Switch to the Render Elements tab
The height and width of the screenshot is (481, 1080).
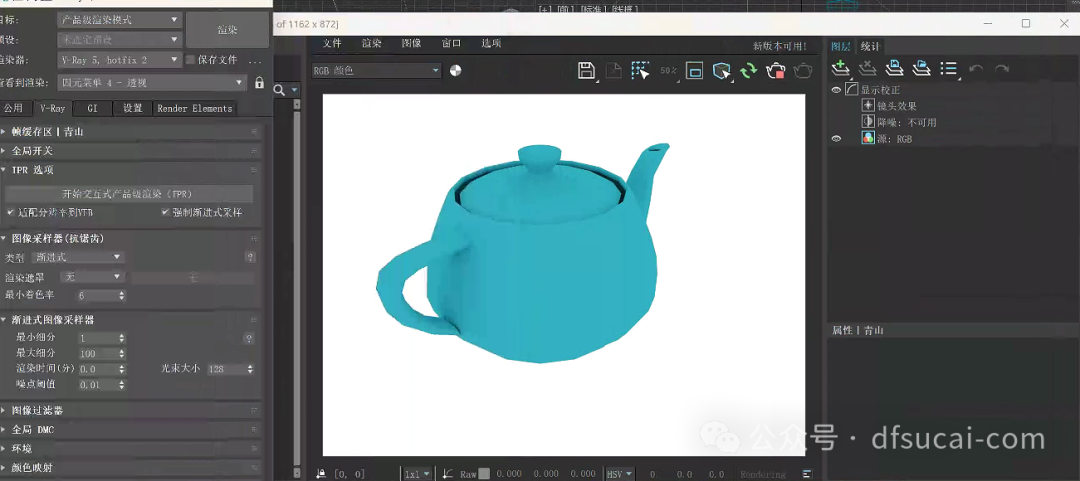195,108
